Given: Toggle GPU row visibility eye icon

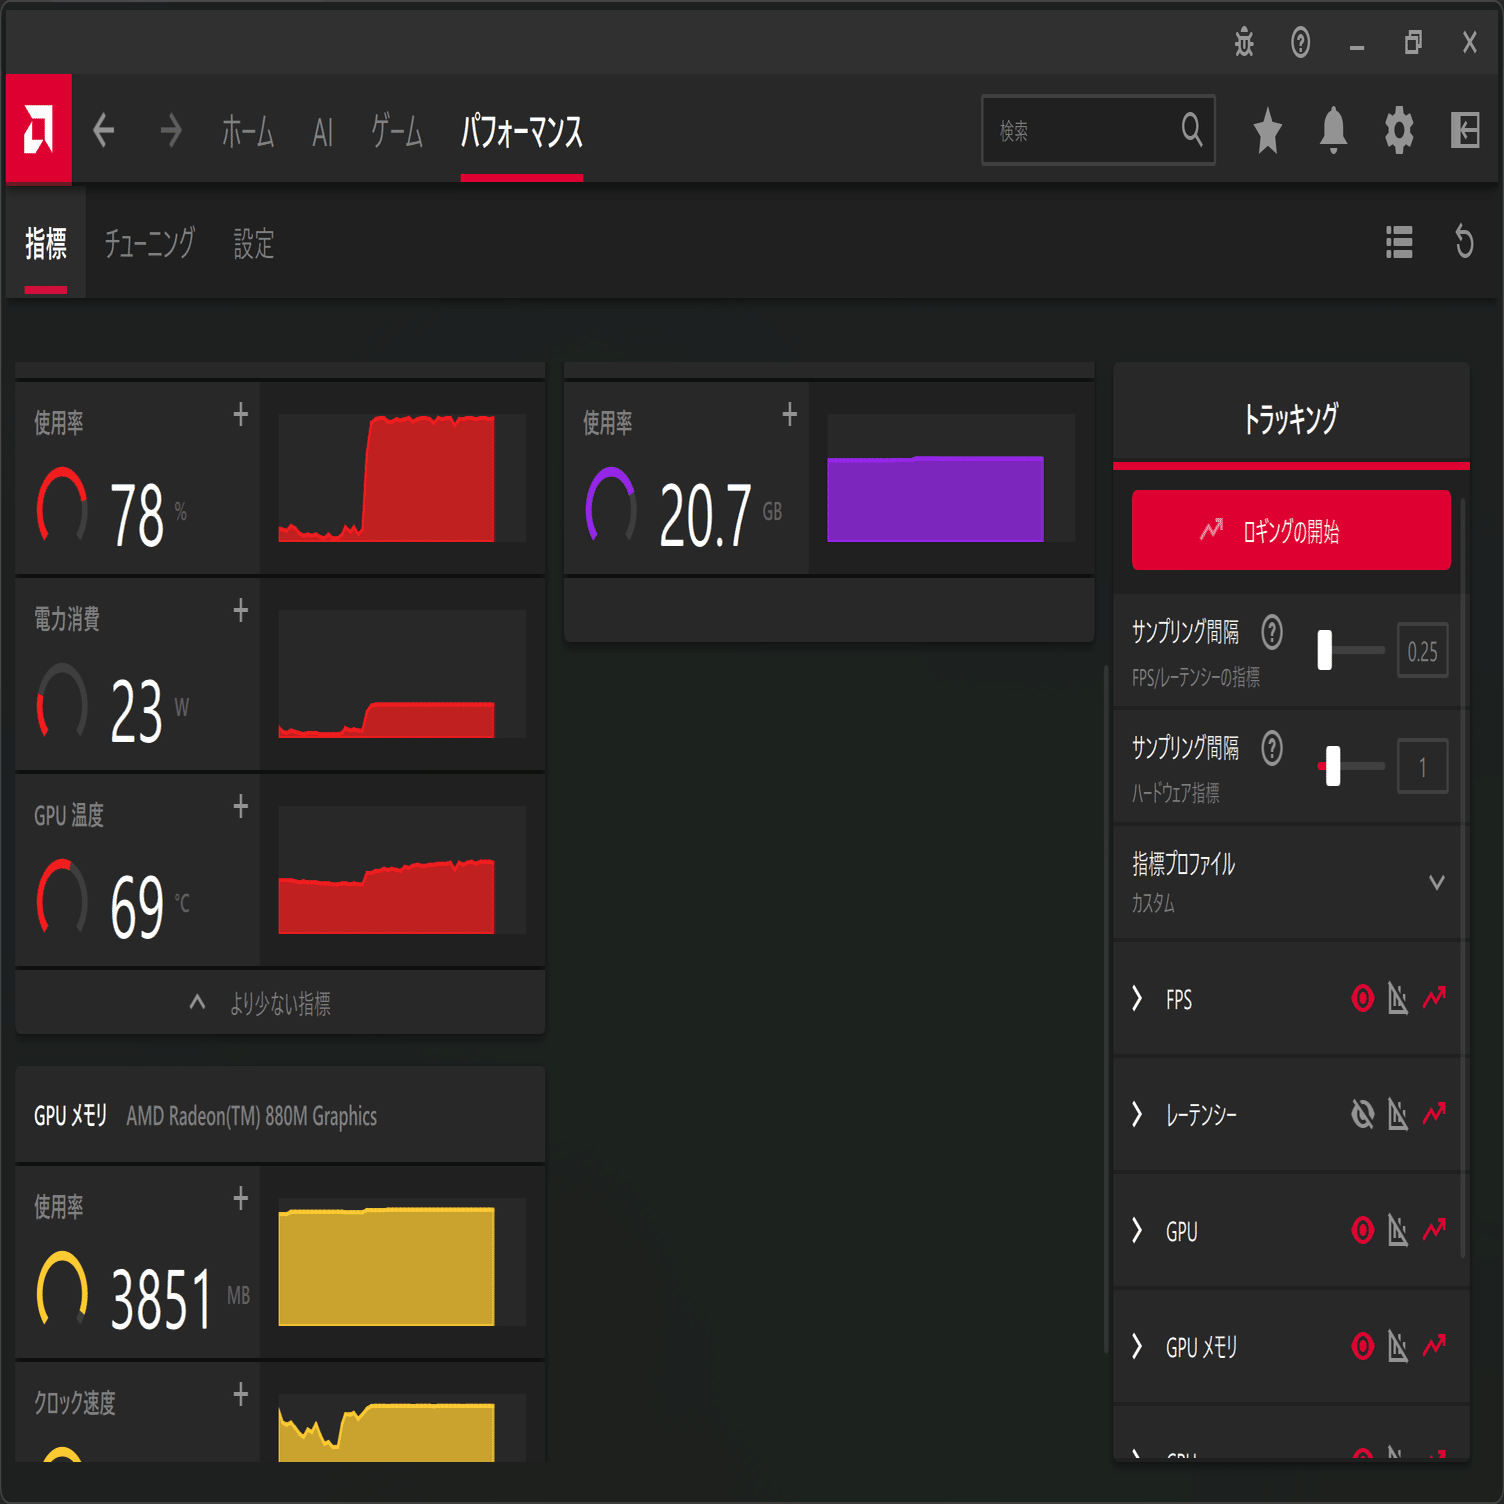Looking at the screenshot, I should tap(1363, 1230).
